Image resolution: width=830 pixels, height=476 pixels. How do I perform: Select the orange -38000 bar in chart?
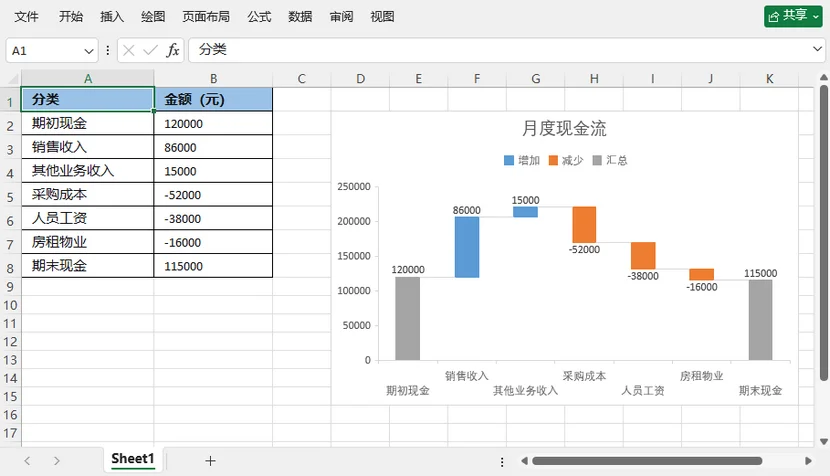click(643, 256)
